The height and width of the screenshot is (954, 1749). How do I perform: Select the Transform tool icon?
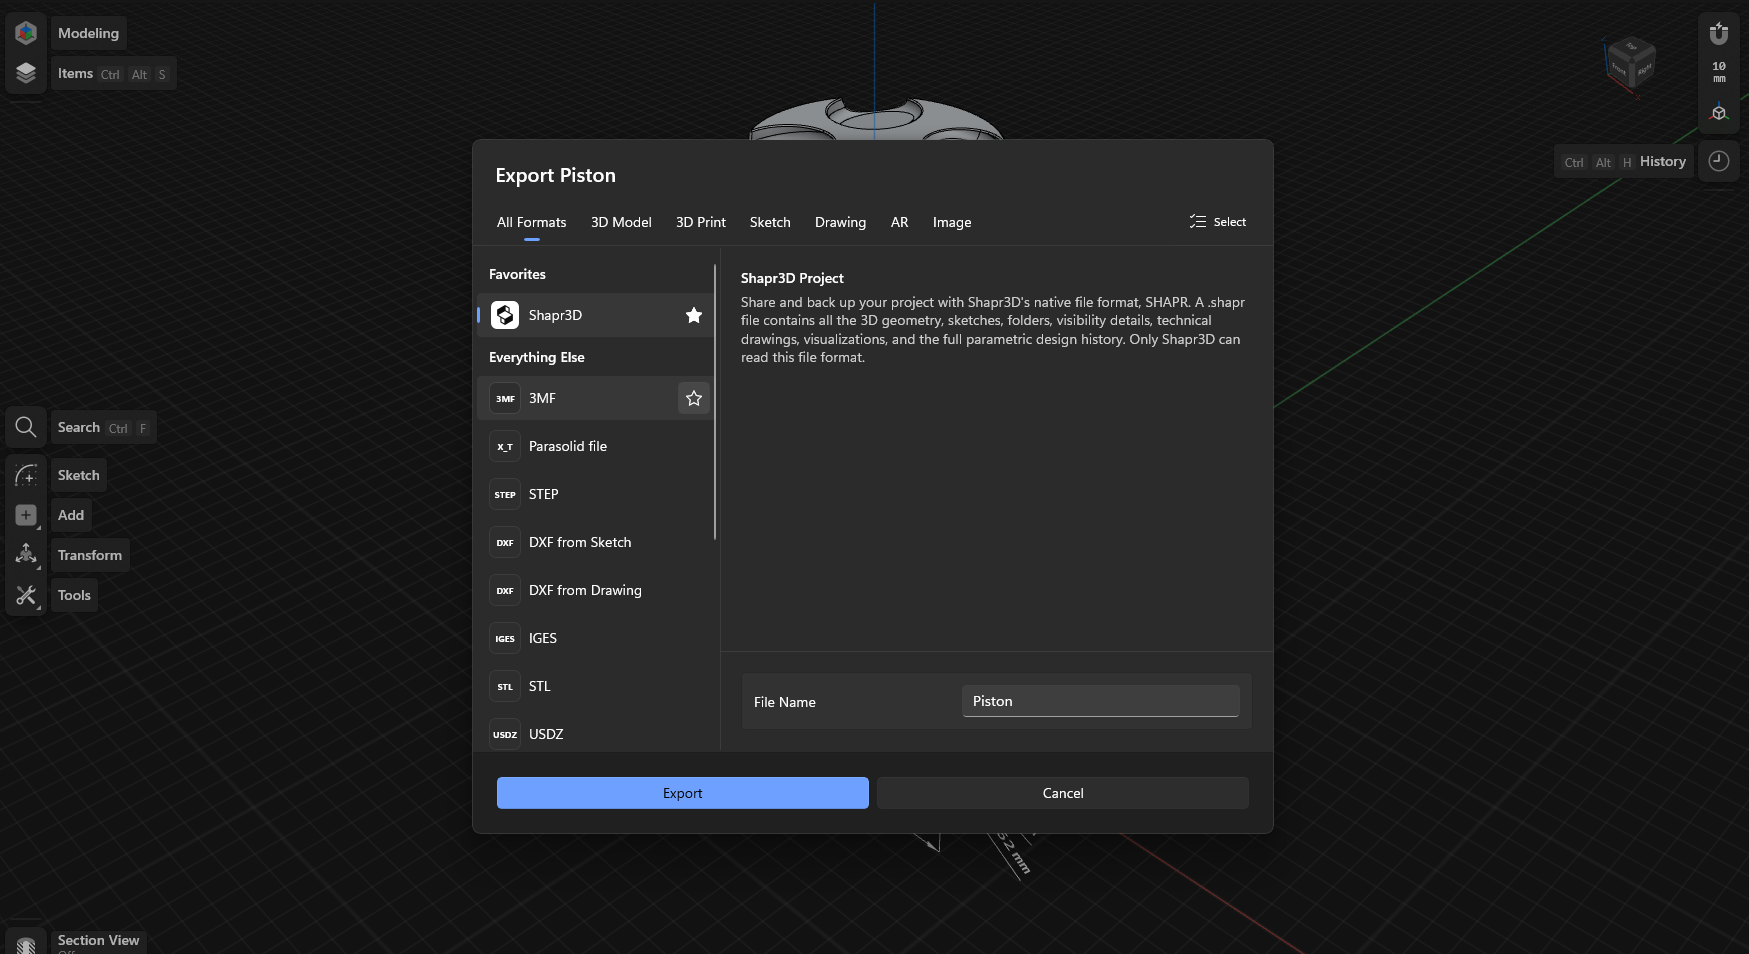tap(26, 555)
